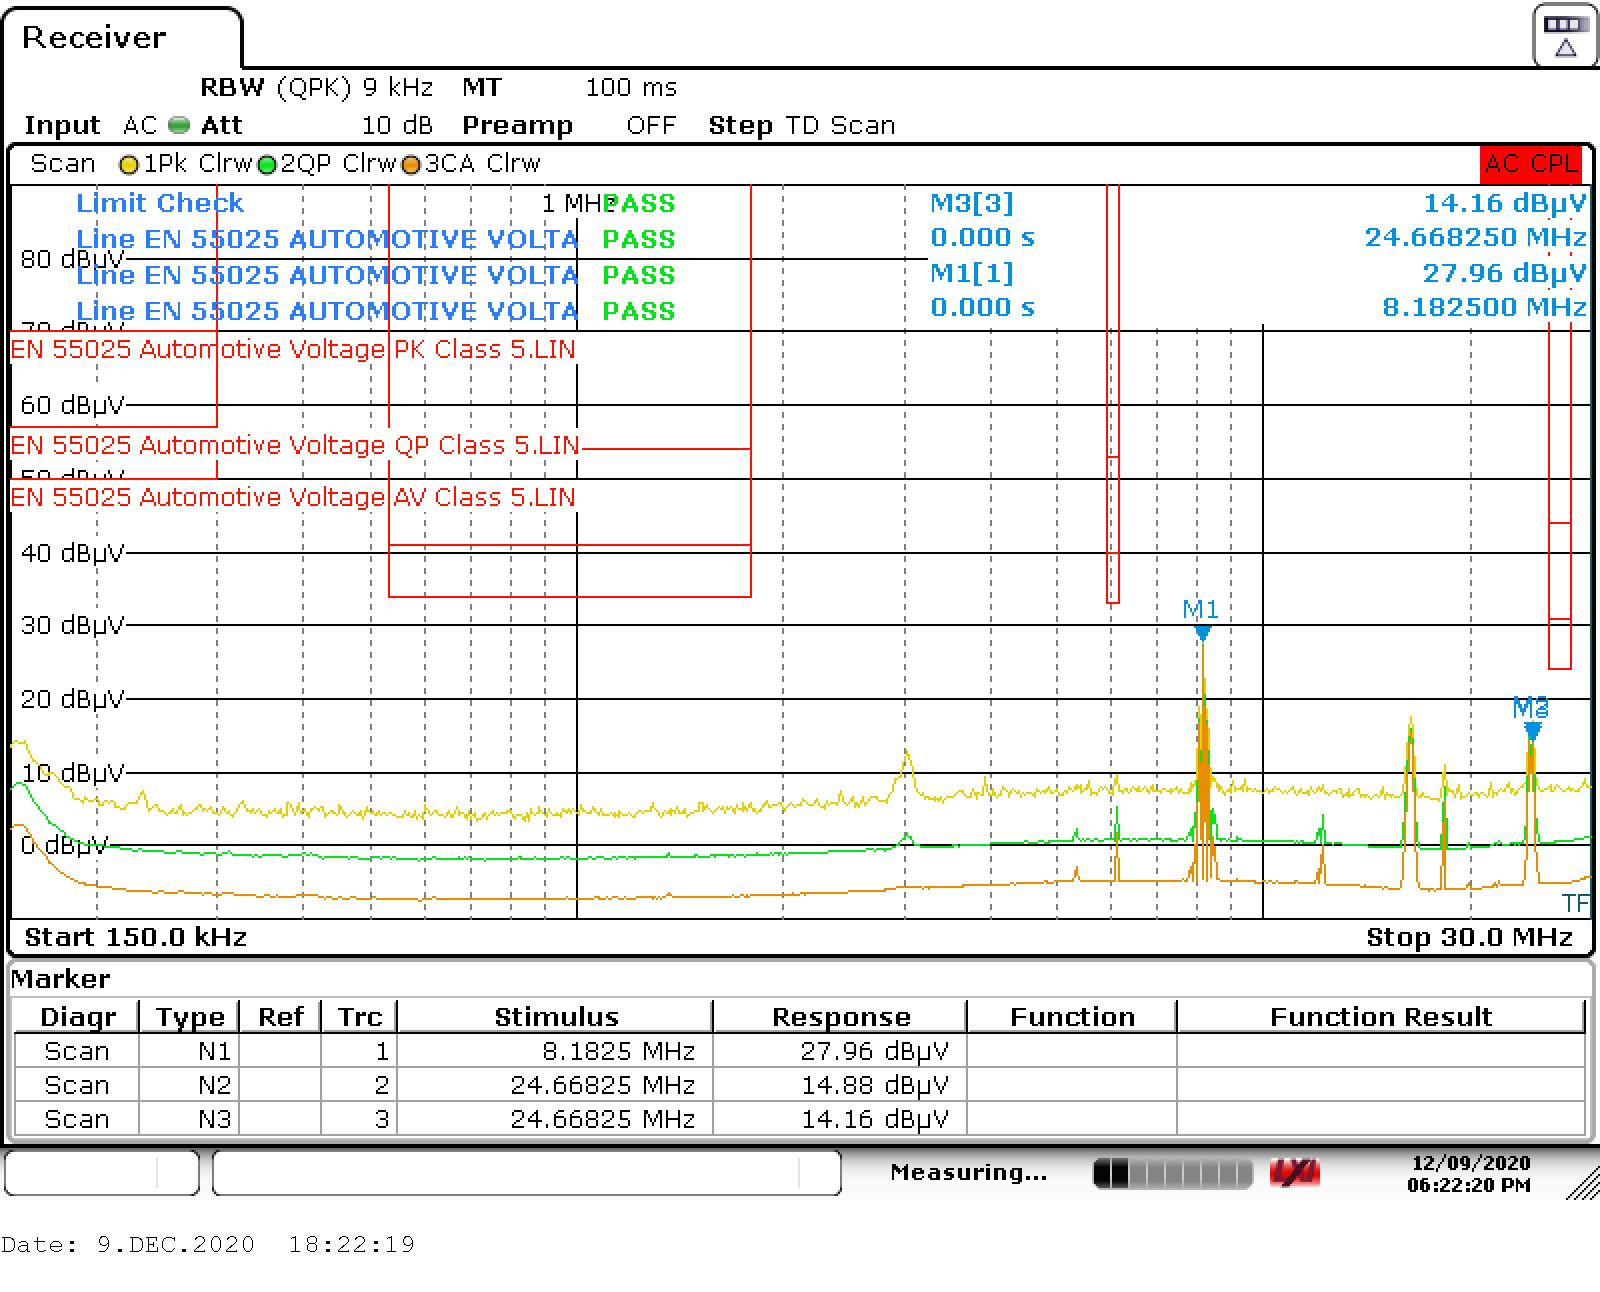Click the green AC input indicator LED
The width and height of the screenshot is (1600, 1292).
pos(179,125)
